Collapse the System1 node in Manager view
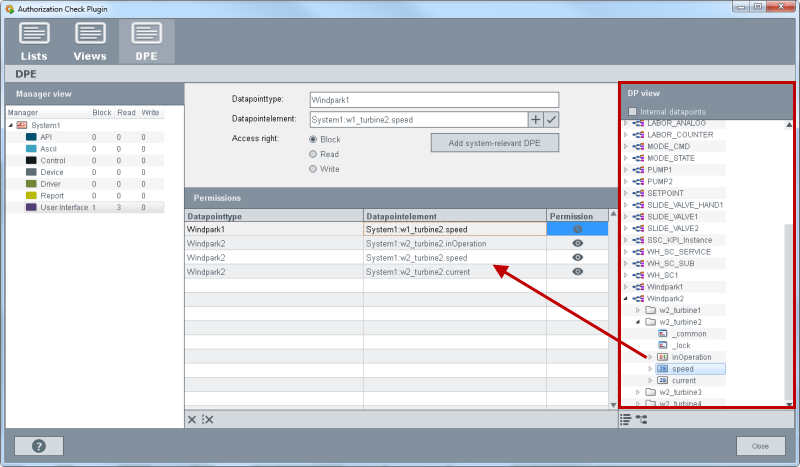Screen dimensions: 800x467 [x=10, y=125]
